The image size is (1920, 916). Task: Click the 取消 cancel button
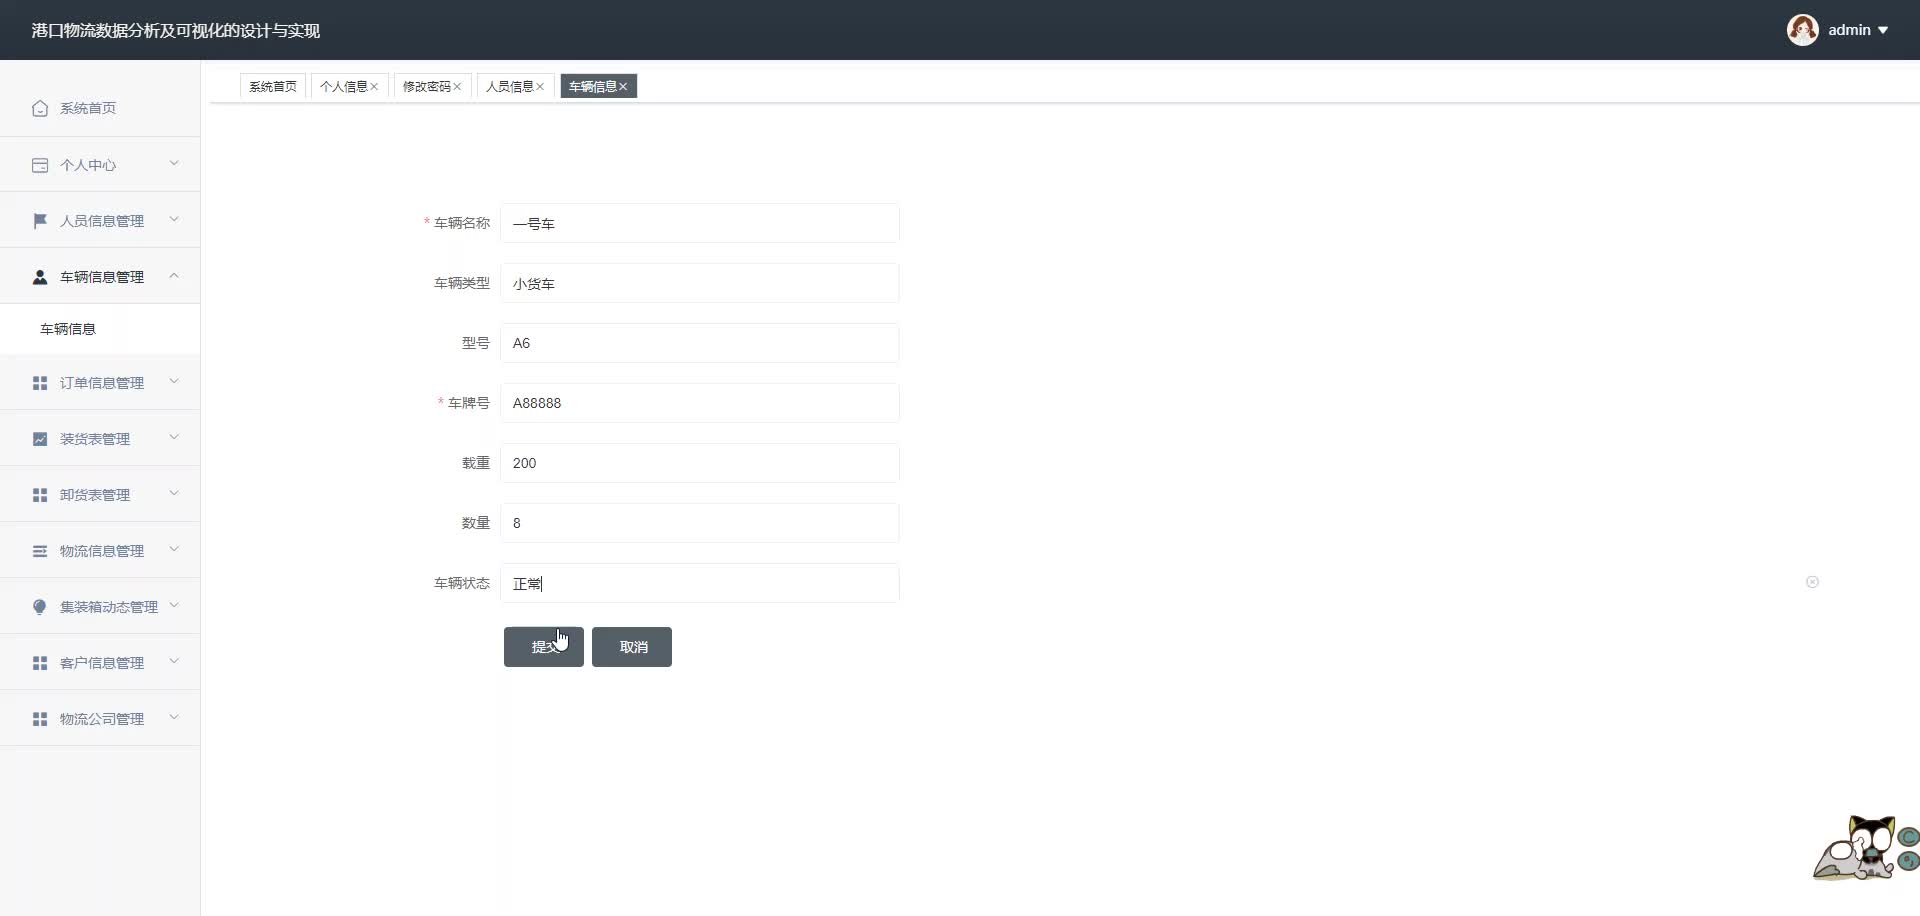(632, 647)
